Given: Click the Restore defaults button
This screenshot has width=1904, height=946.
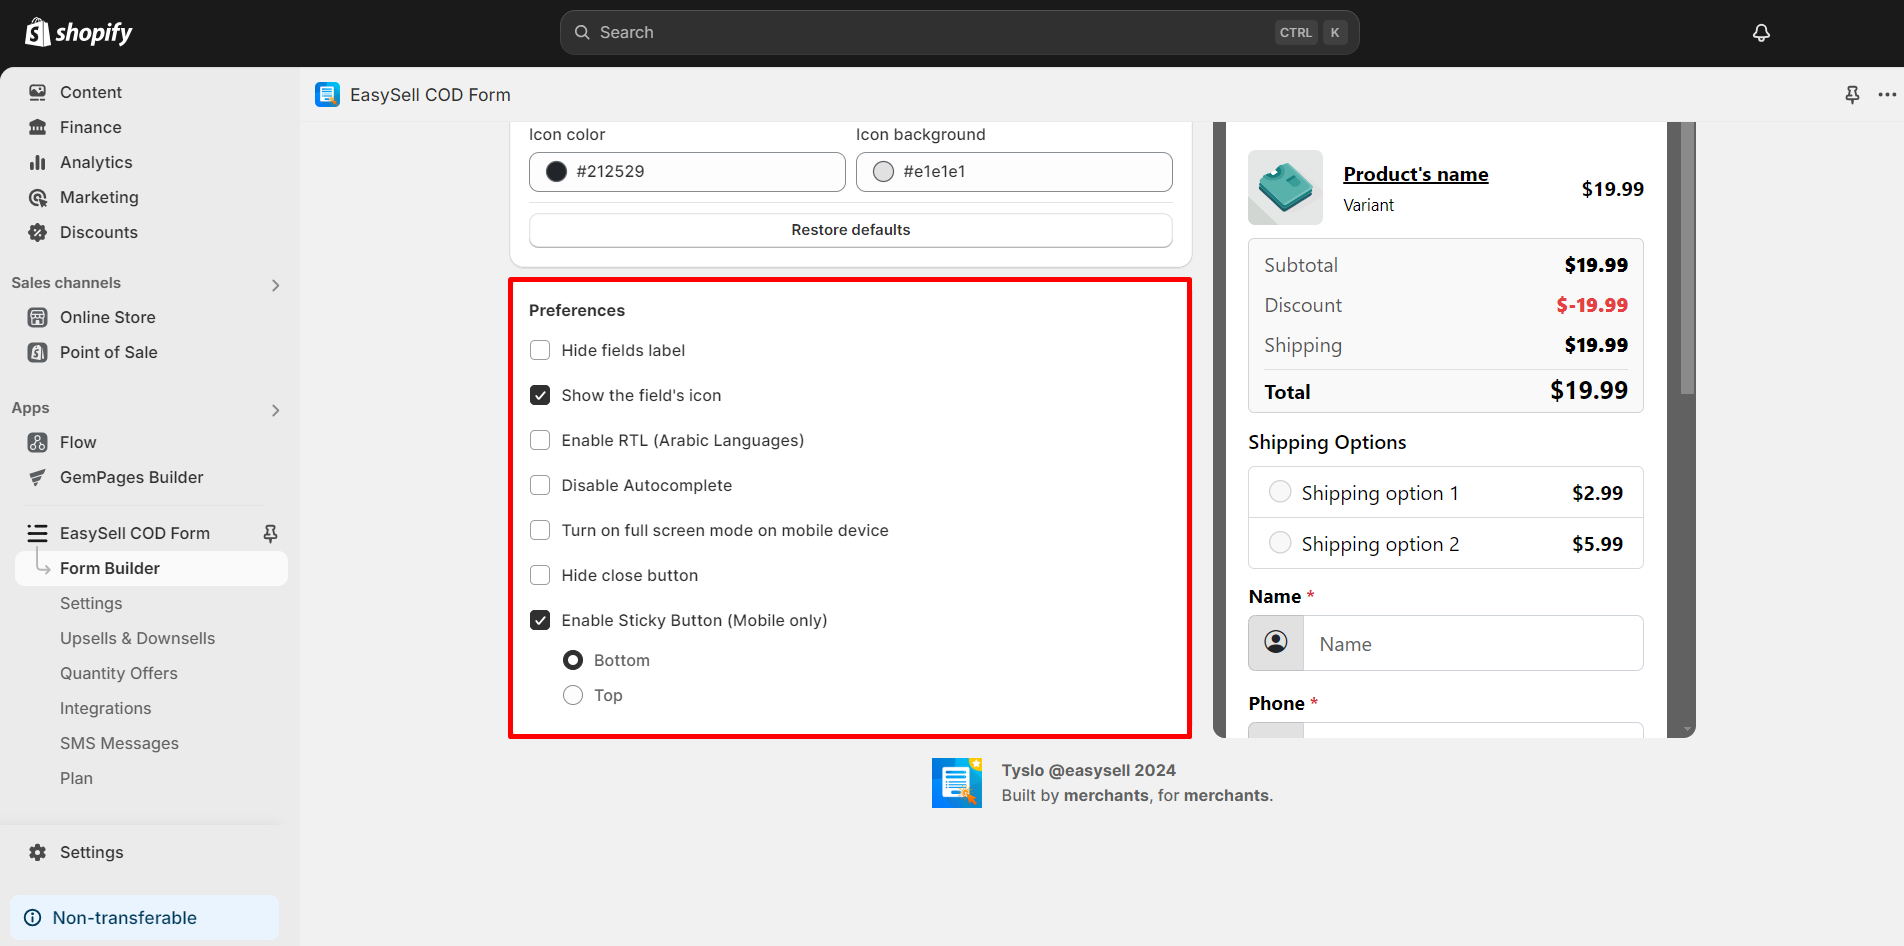Looking at the screenshot, I should coord(850,230).
